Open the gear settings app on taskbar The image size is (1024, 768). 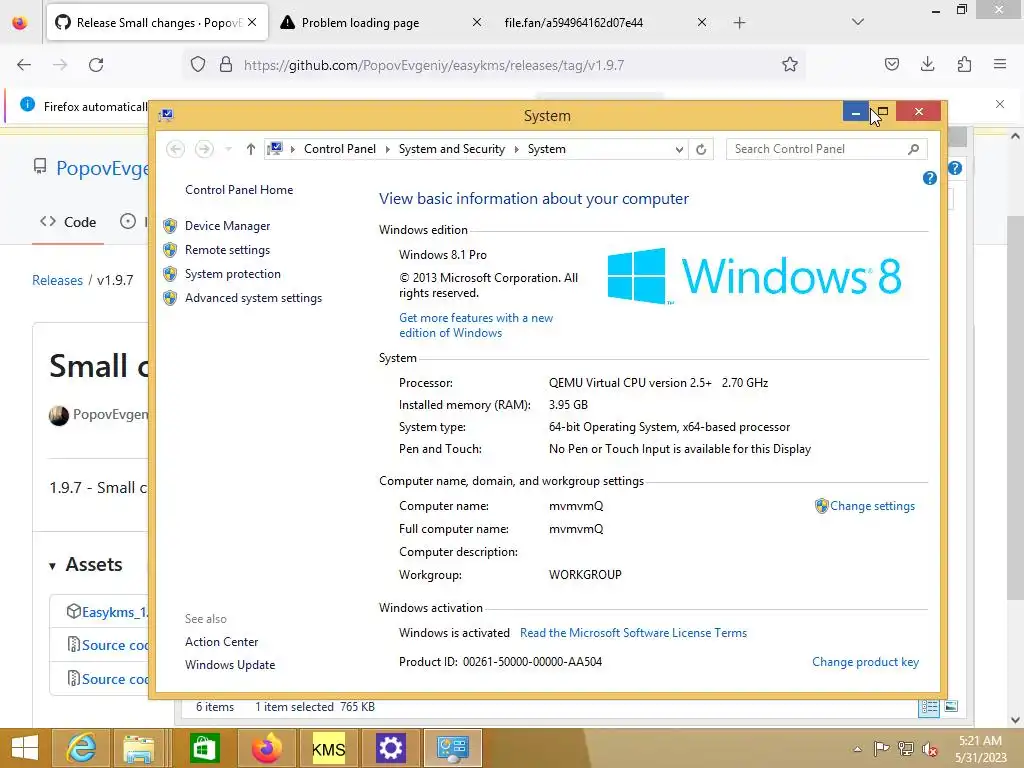tap(391, 748)
